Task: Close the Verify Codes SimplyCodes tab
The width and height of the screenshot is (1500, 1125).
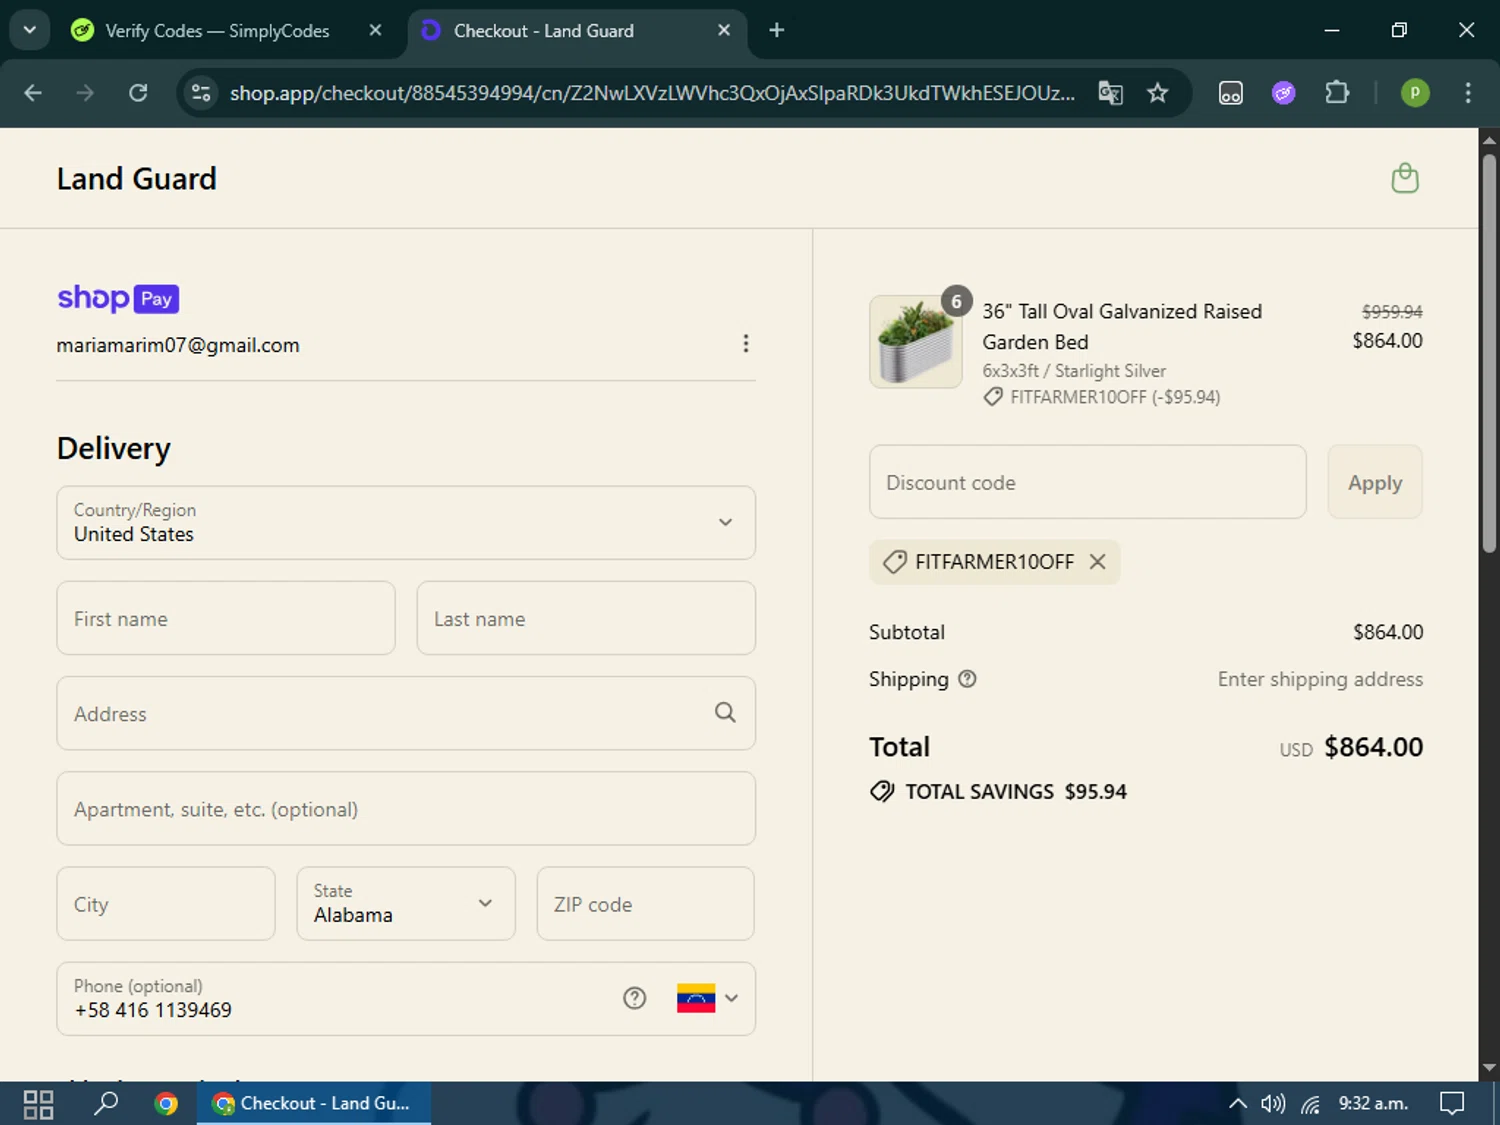Action: point(375,30)
